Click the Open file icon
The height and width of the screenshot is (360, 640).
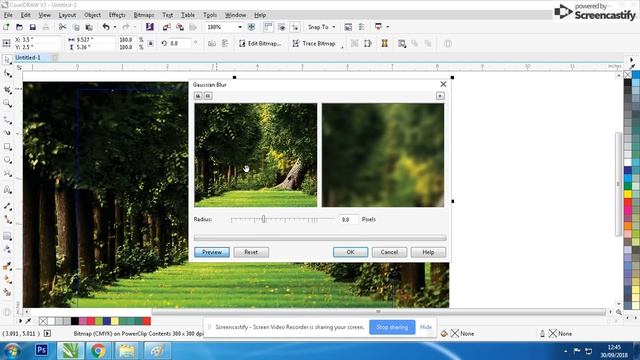tap(19, 27)
